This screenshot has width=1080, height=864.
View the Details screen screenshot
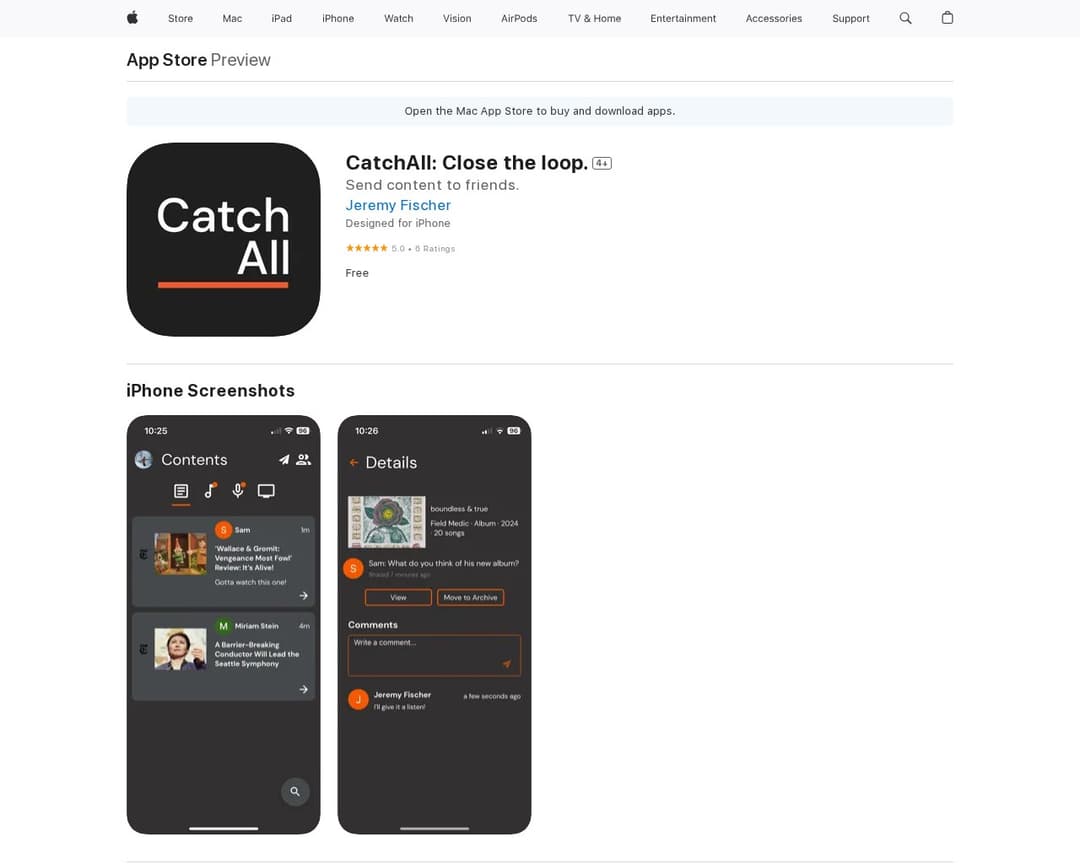pyautogui.click(x=435, y=624)
